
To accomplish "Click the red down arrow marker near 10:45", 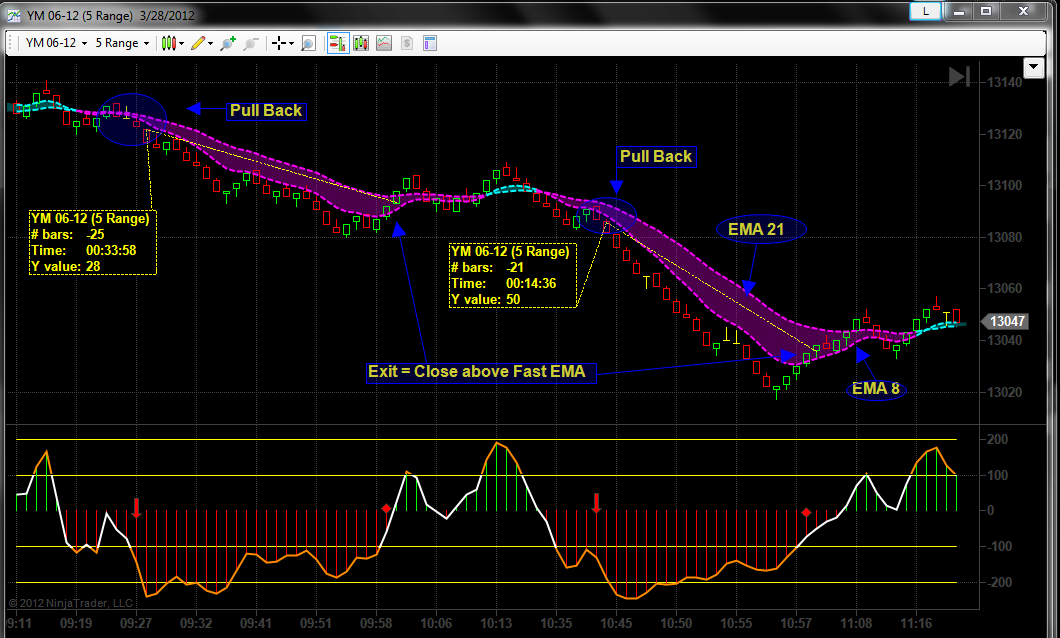I will click(596, 503).
